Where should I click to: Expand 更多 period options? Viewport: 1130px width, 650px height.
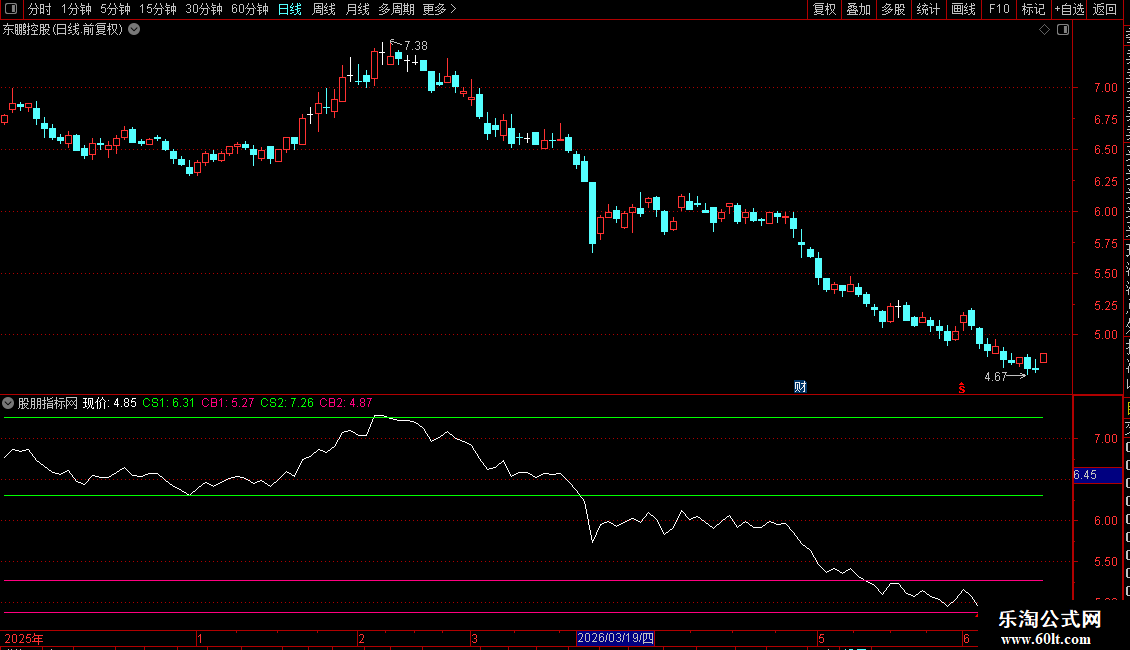point(439,9)
